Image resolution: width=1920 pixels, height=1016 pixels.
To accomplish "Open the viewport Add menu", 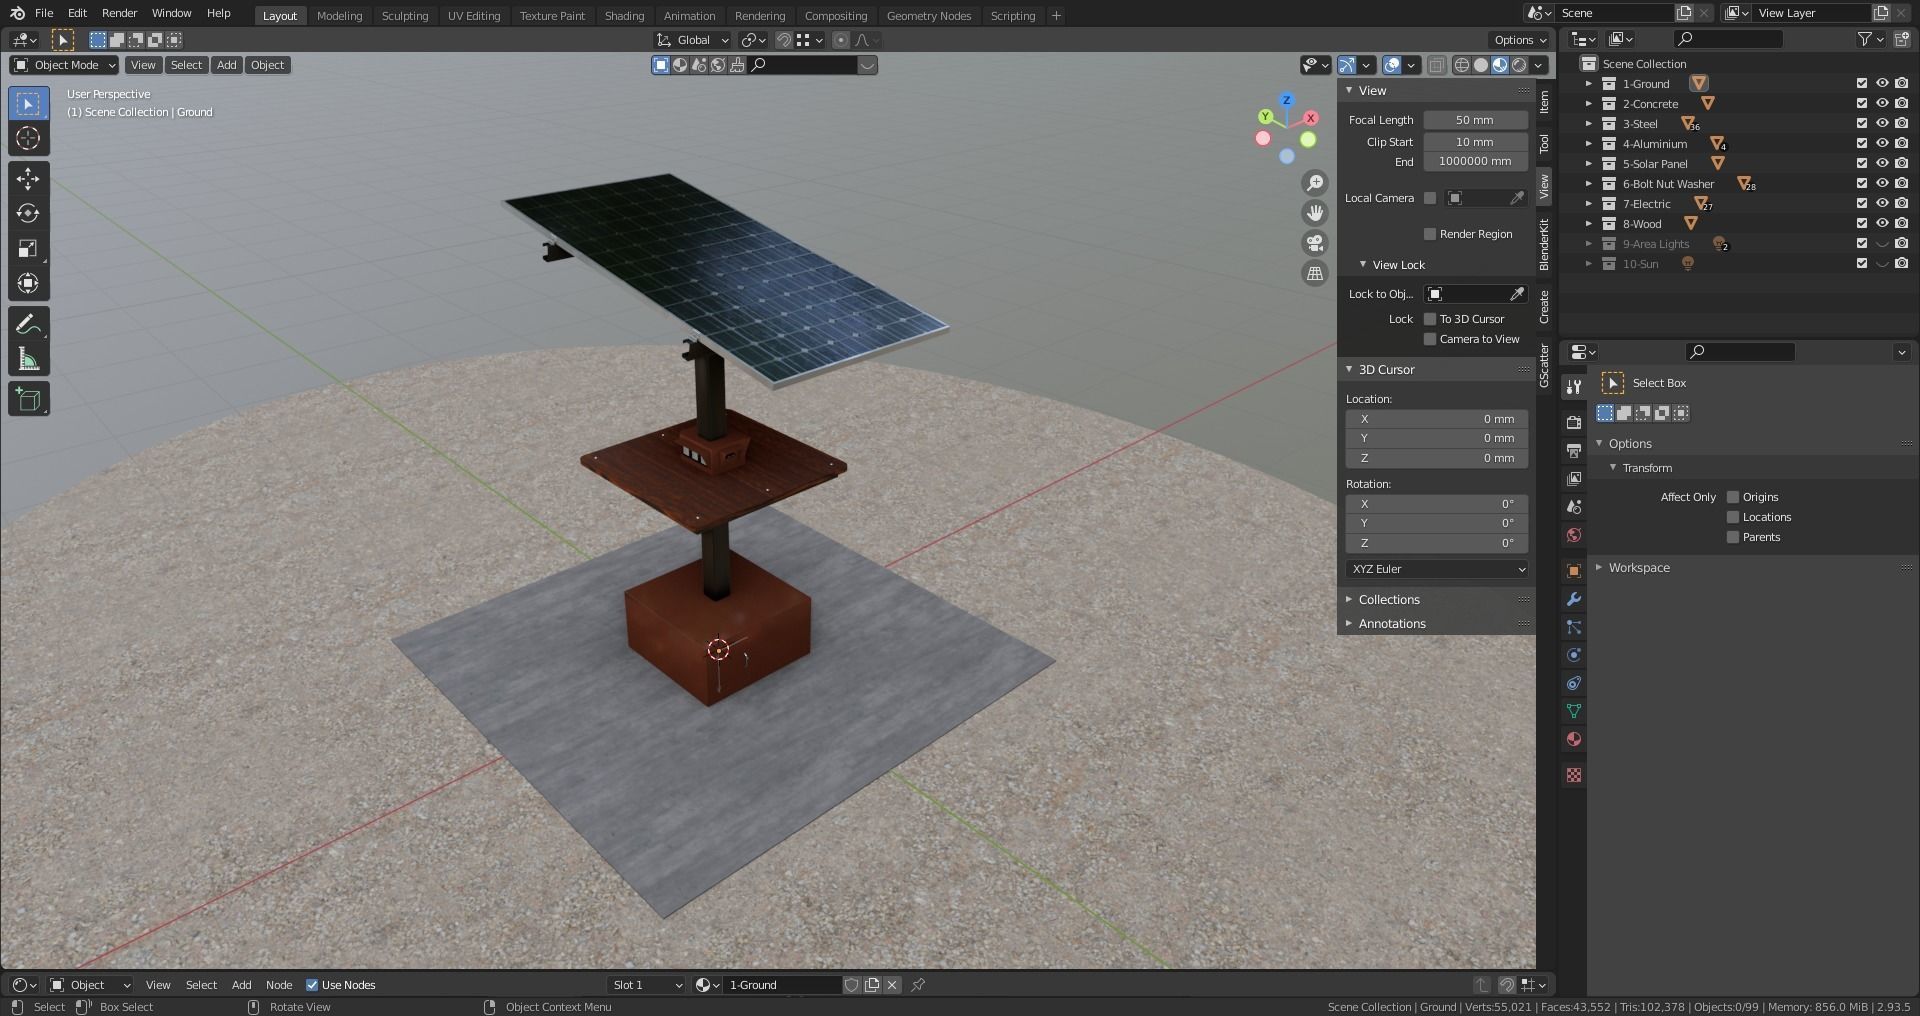I will point(227,65).
